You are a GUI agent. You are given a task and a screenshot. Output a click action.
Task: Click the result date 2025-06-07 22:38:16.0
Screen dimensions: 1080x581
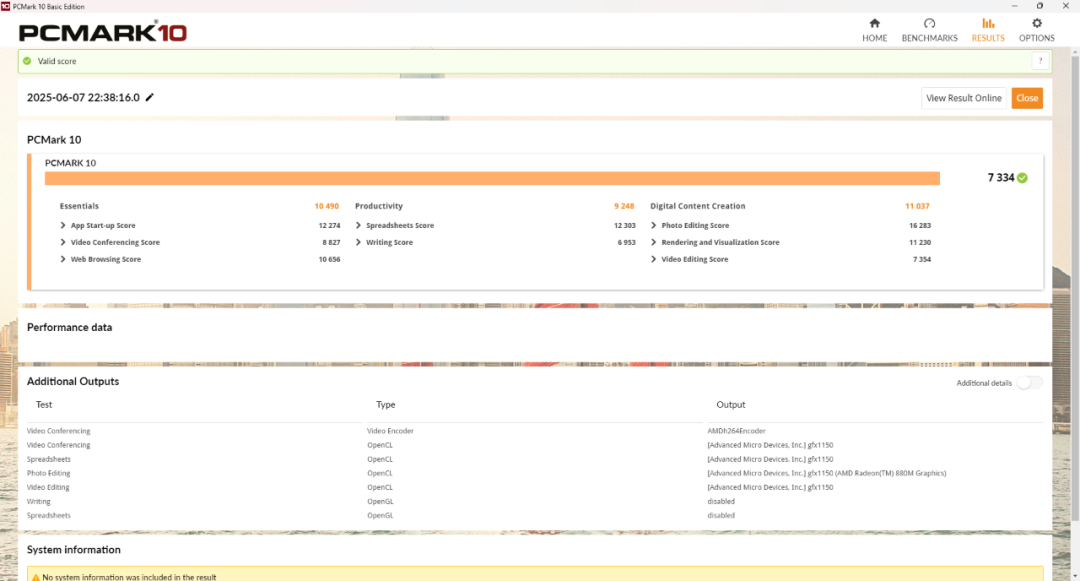click(x=83, y=97)
